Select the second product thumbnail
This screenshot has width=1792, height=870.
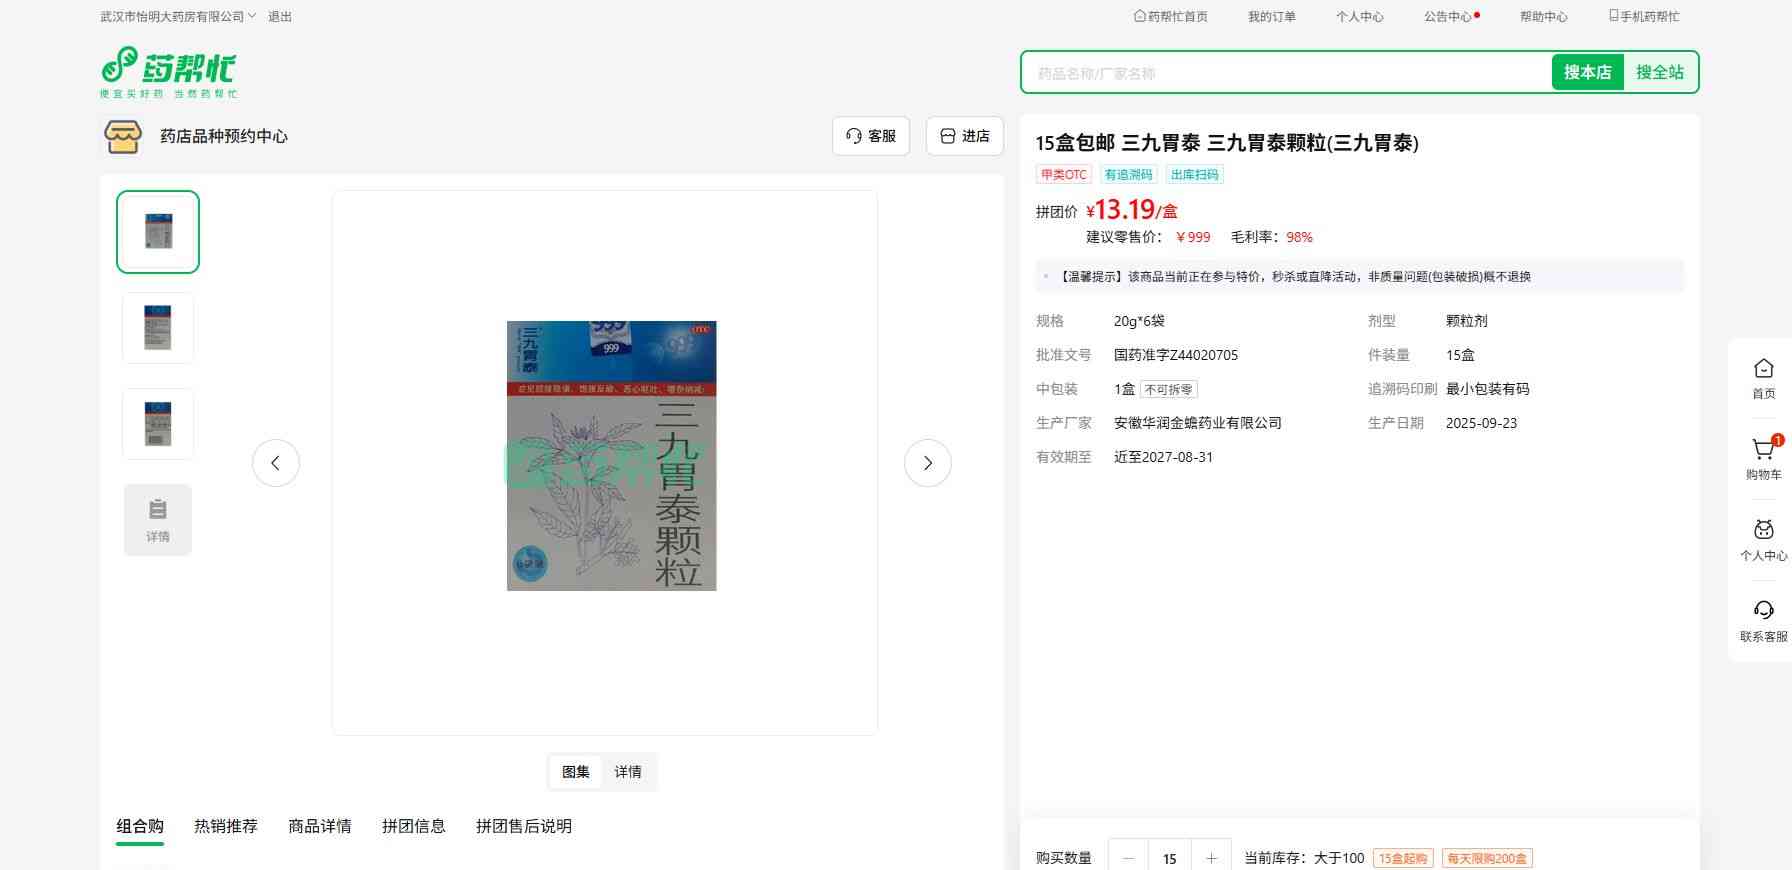[x=158, y=328]
